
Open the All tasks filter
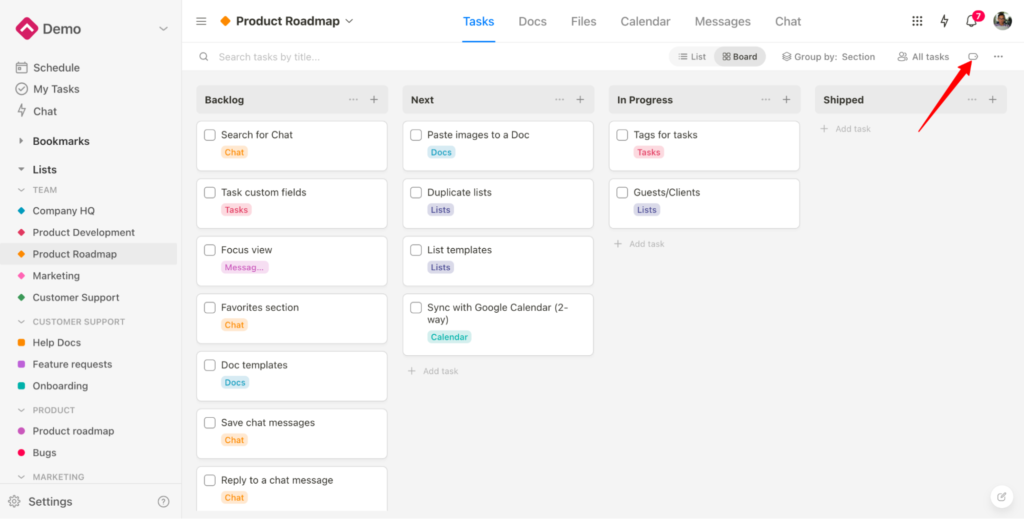coord(923,57)
